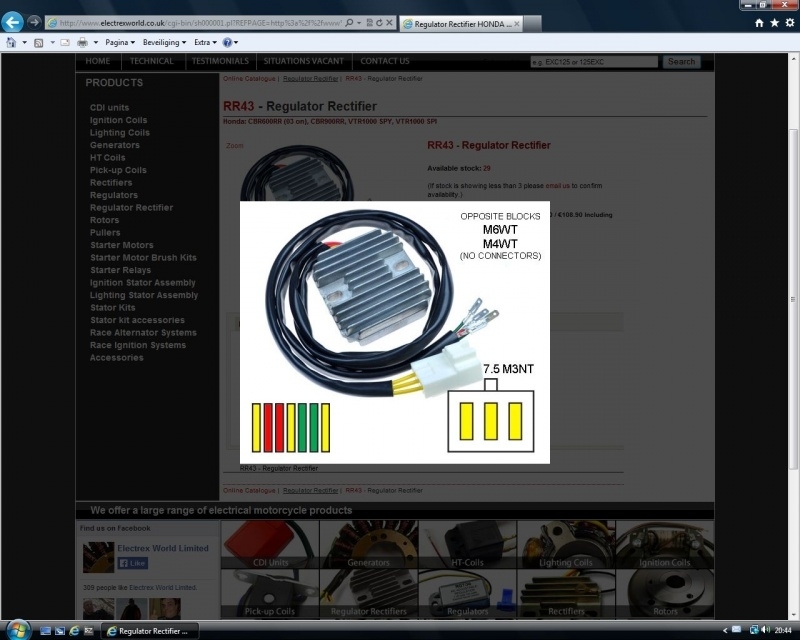Click the product search input field
This screenshot has width=800, height=640.
coord(594,62)
